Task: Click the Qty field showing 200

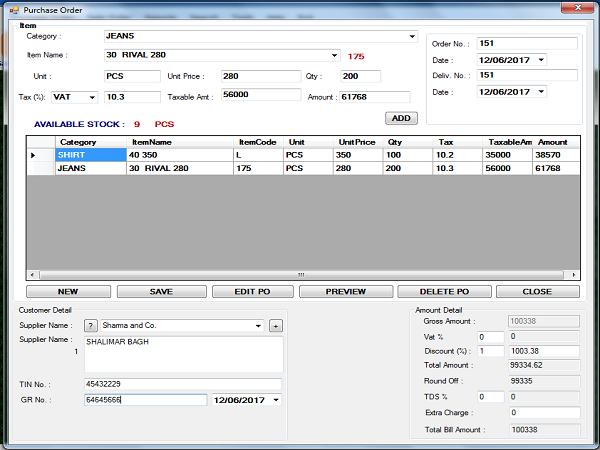Action: coord(360,76)
